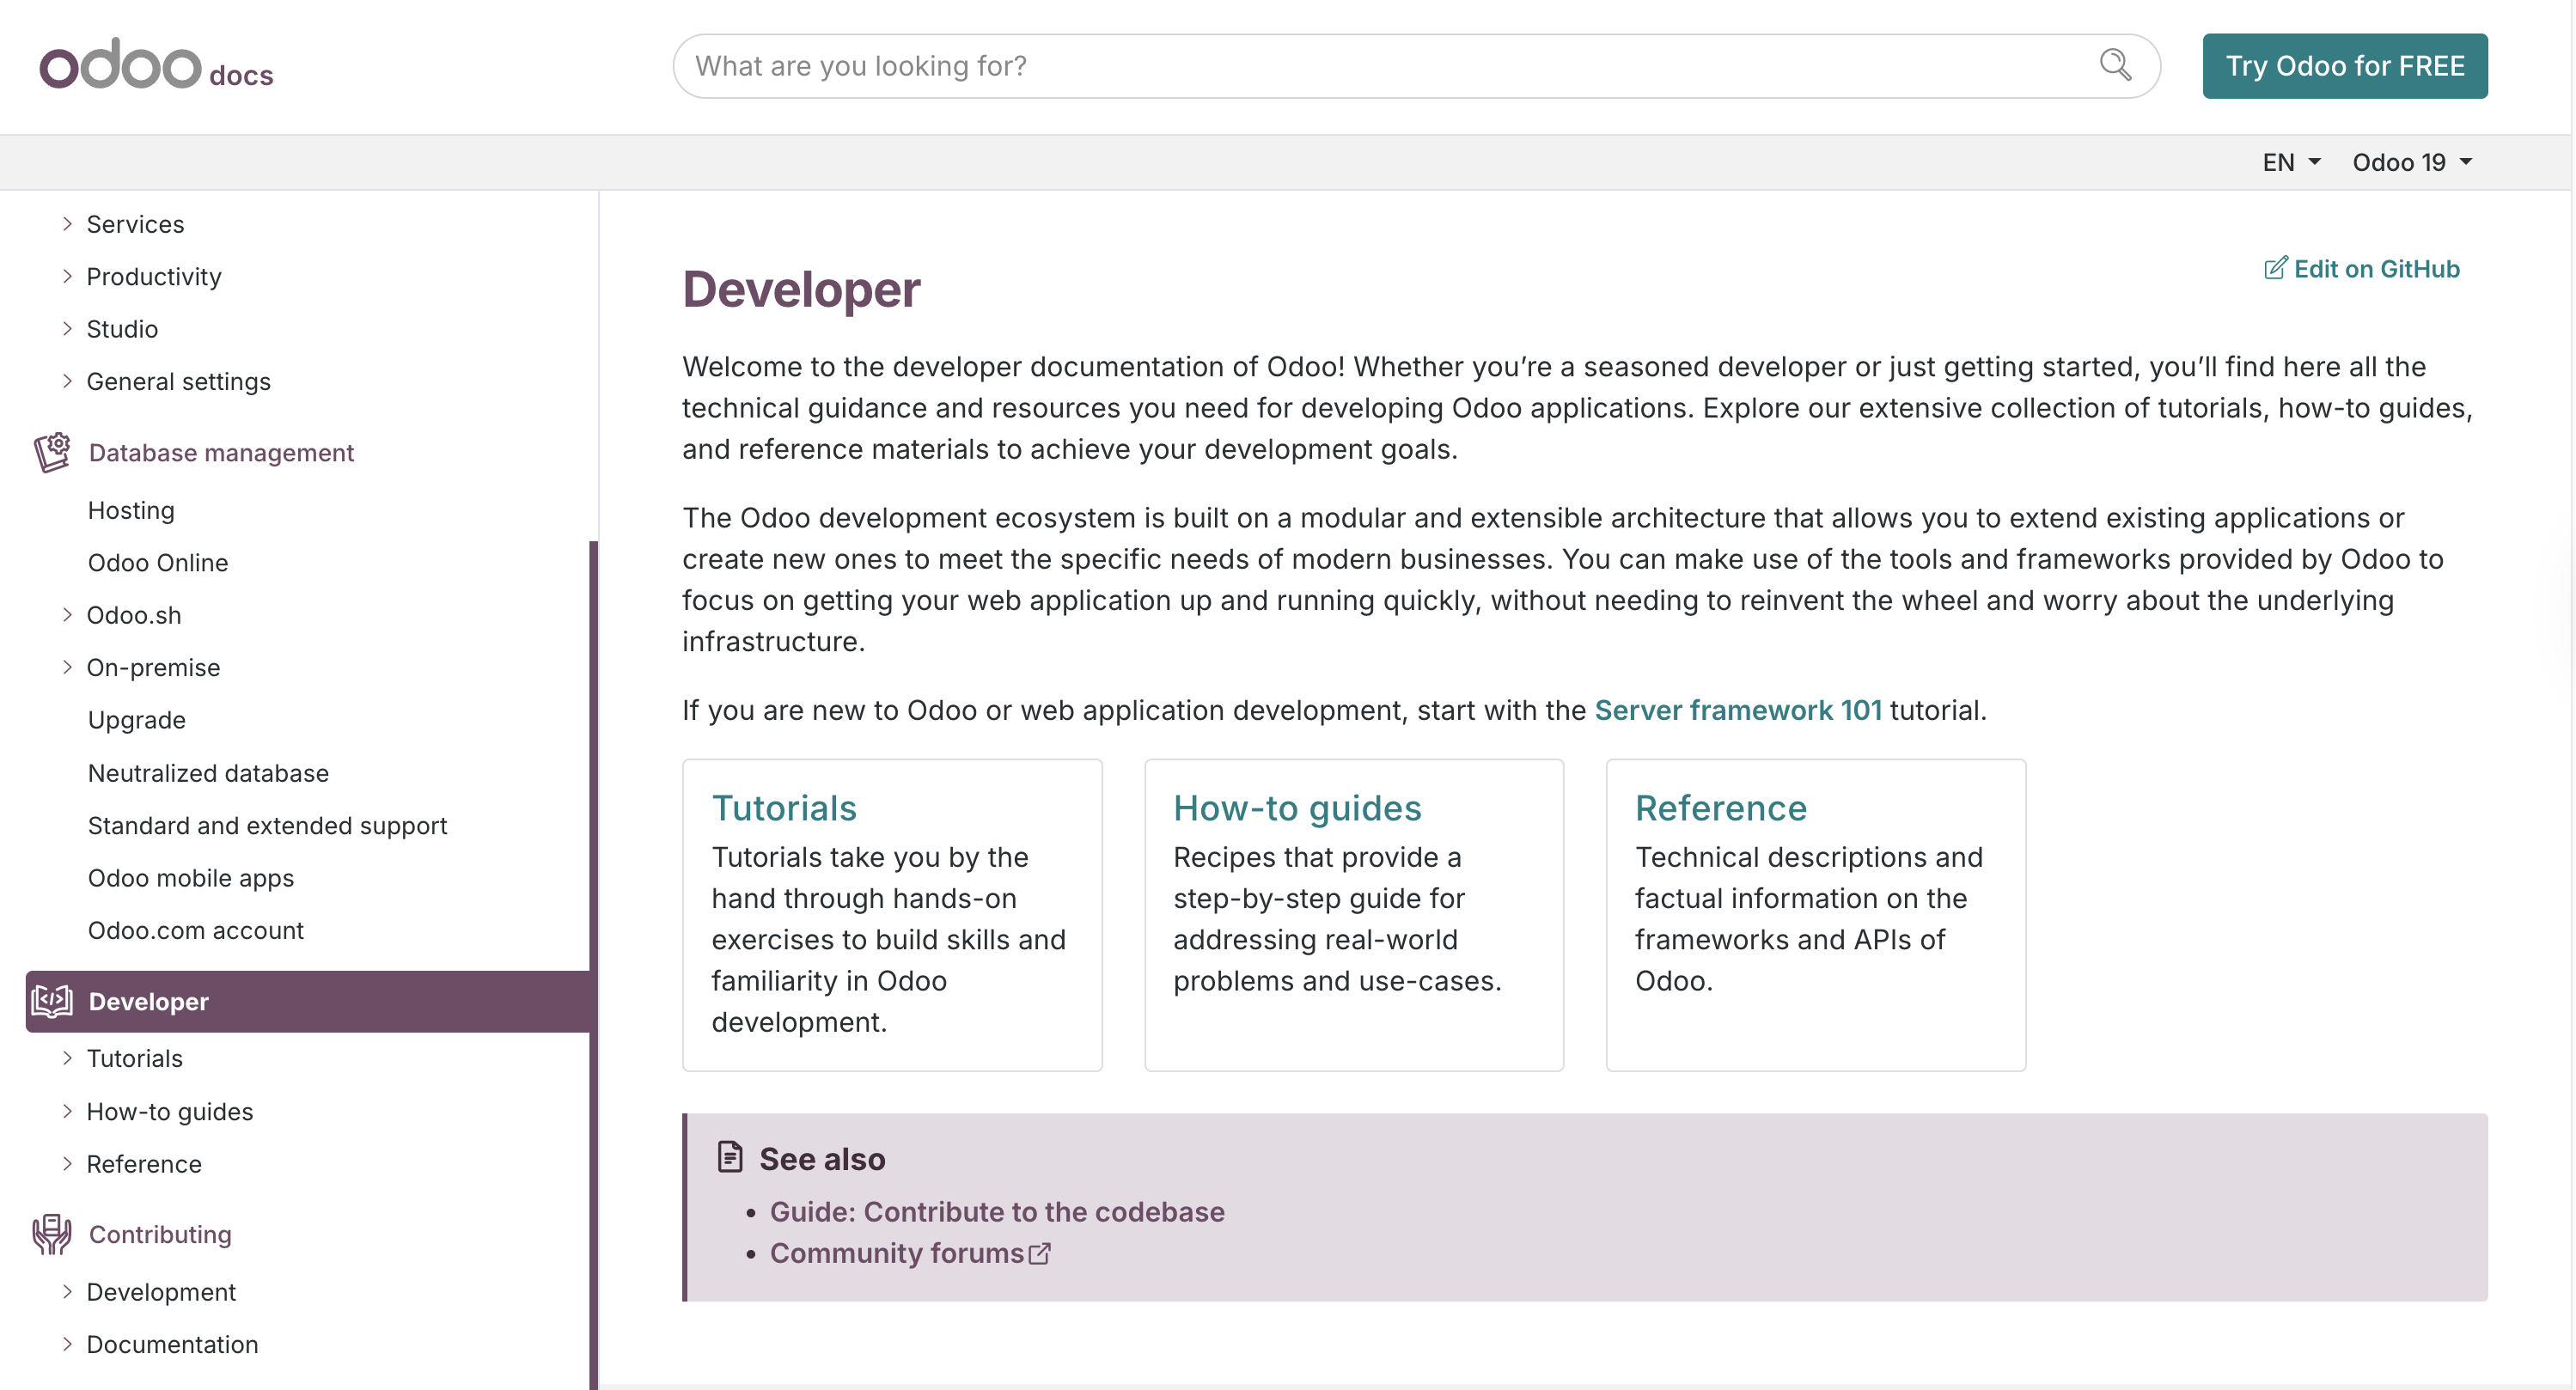Click the Edit on GitHub pencil icon
The image size is (2576, 1390).
2274,268
